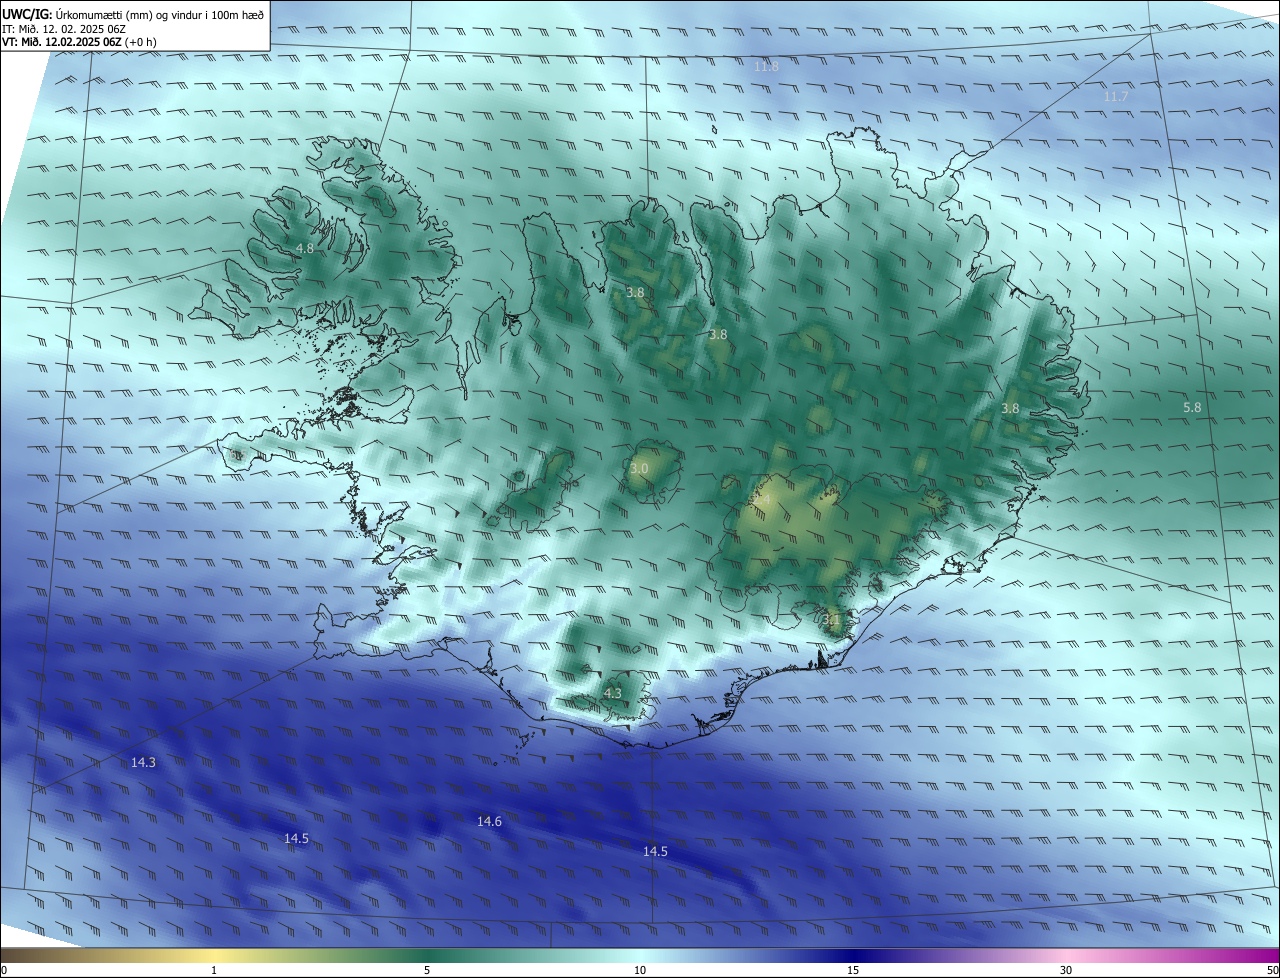Click the legend tick label 0
The width and height of the screenshot is (1280, 978).
pos(4,970)
